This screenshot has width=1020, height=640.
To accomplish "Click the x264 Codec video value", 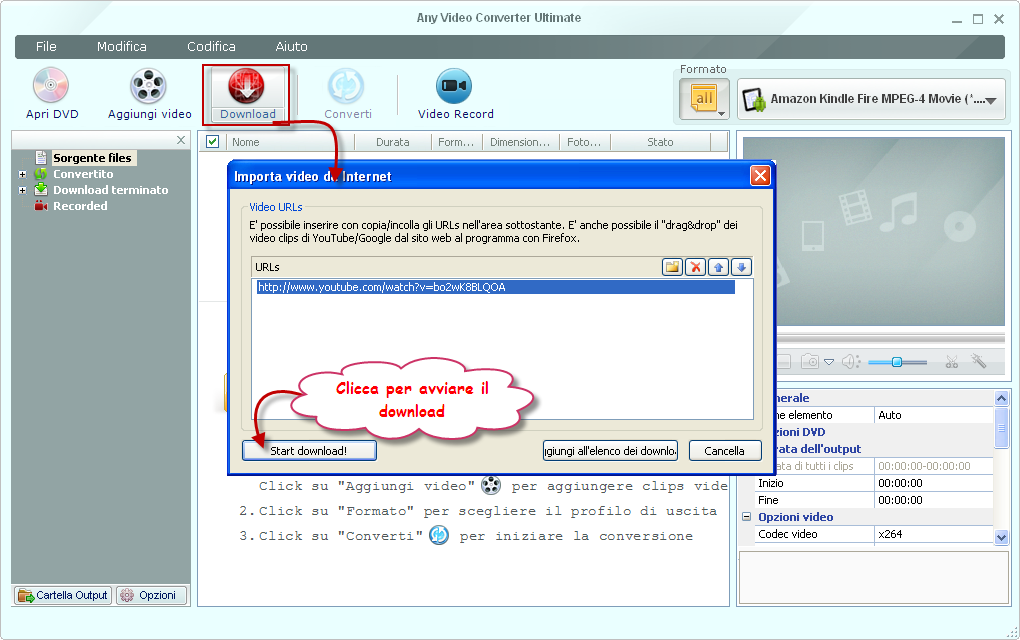I will pyautogui.click(x=933, y=534).
